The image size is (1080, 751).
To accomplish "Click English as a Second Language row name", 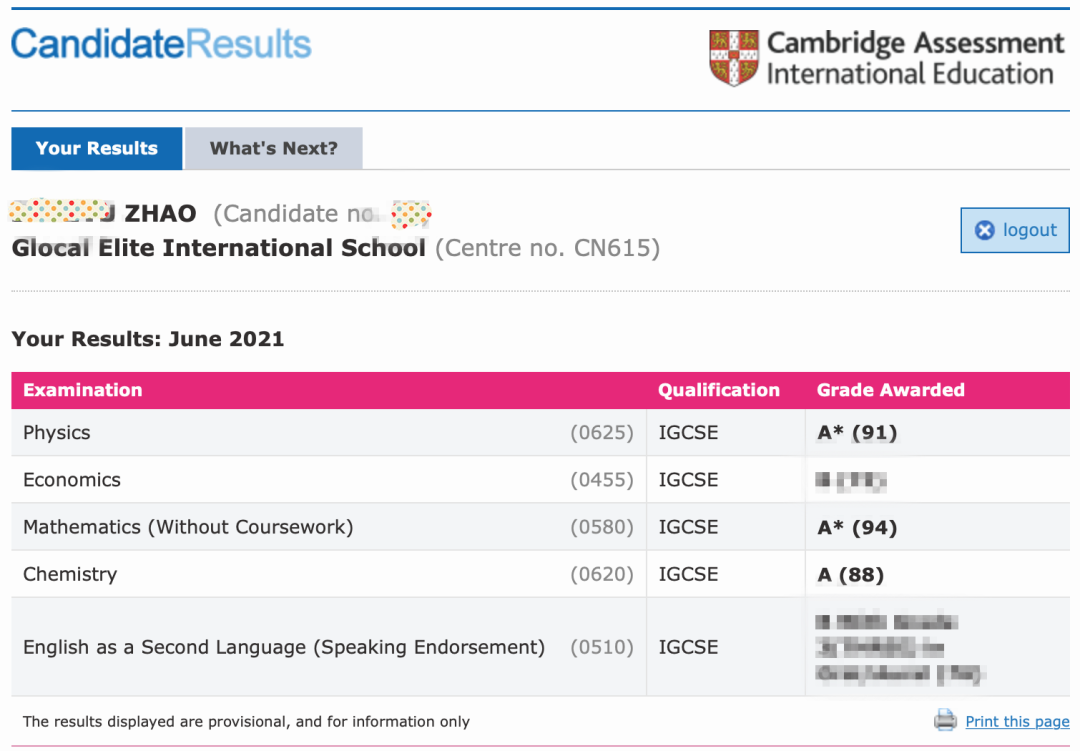I will pos(284,647).
